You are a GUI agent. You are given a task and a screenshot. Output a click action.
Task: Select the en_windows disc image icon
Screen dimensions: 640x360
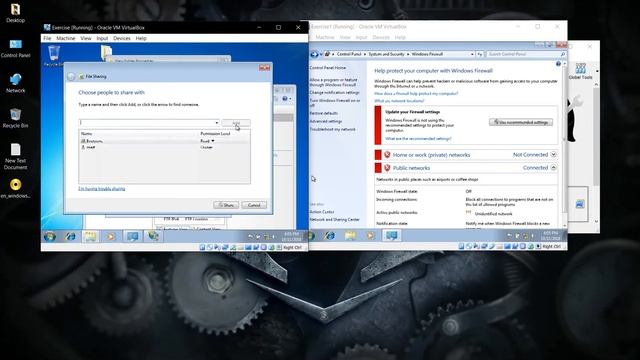tap(16, 189)
